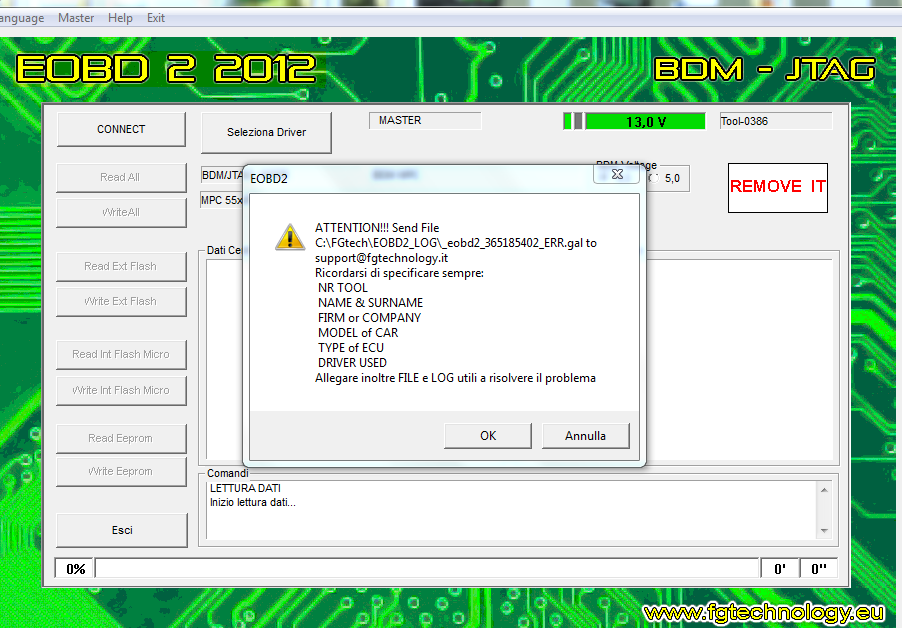Click the 'MODEL of CAR' line

tap(358, 333)
